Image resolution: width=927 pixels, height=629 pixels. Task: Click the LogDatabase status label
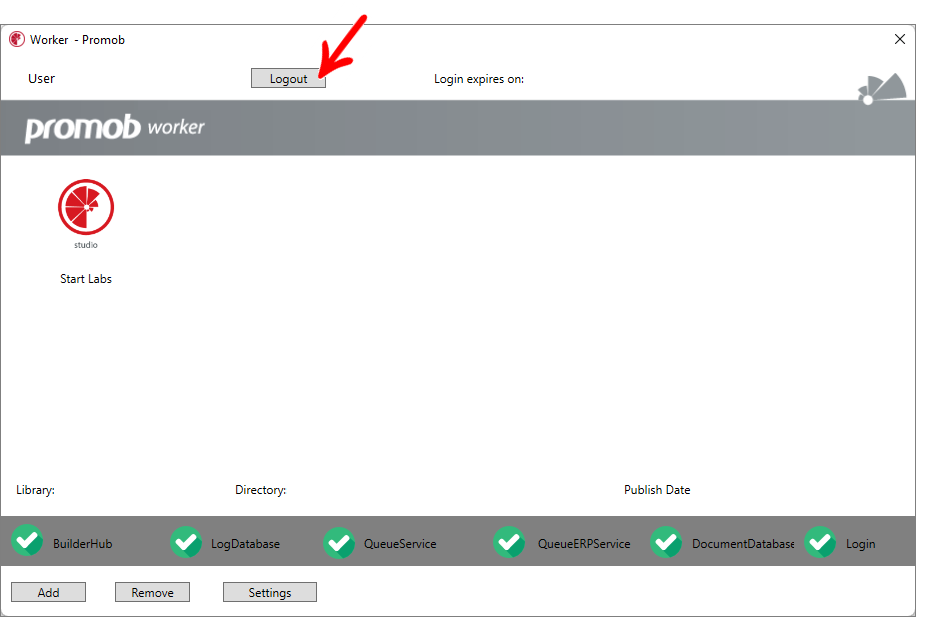pyautogui.click(x=245, y=544)
